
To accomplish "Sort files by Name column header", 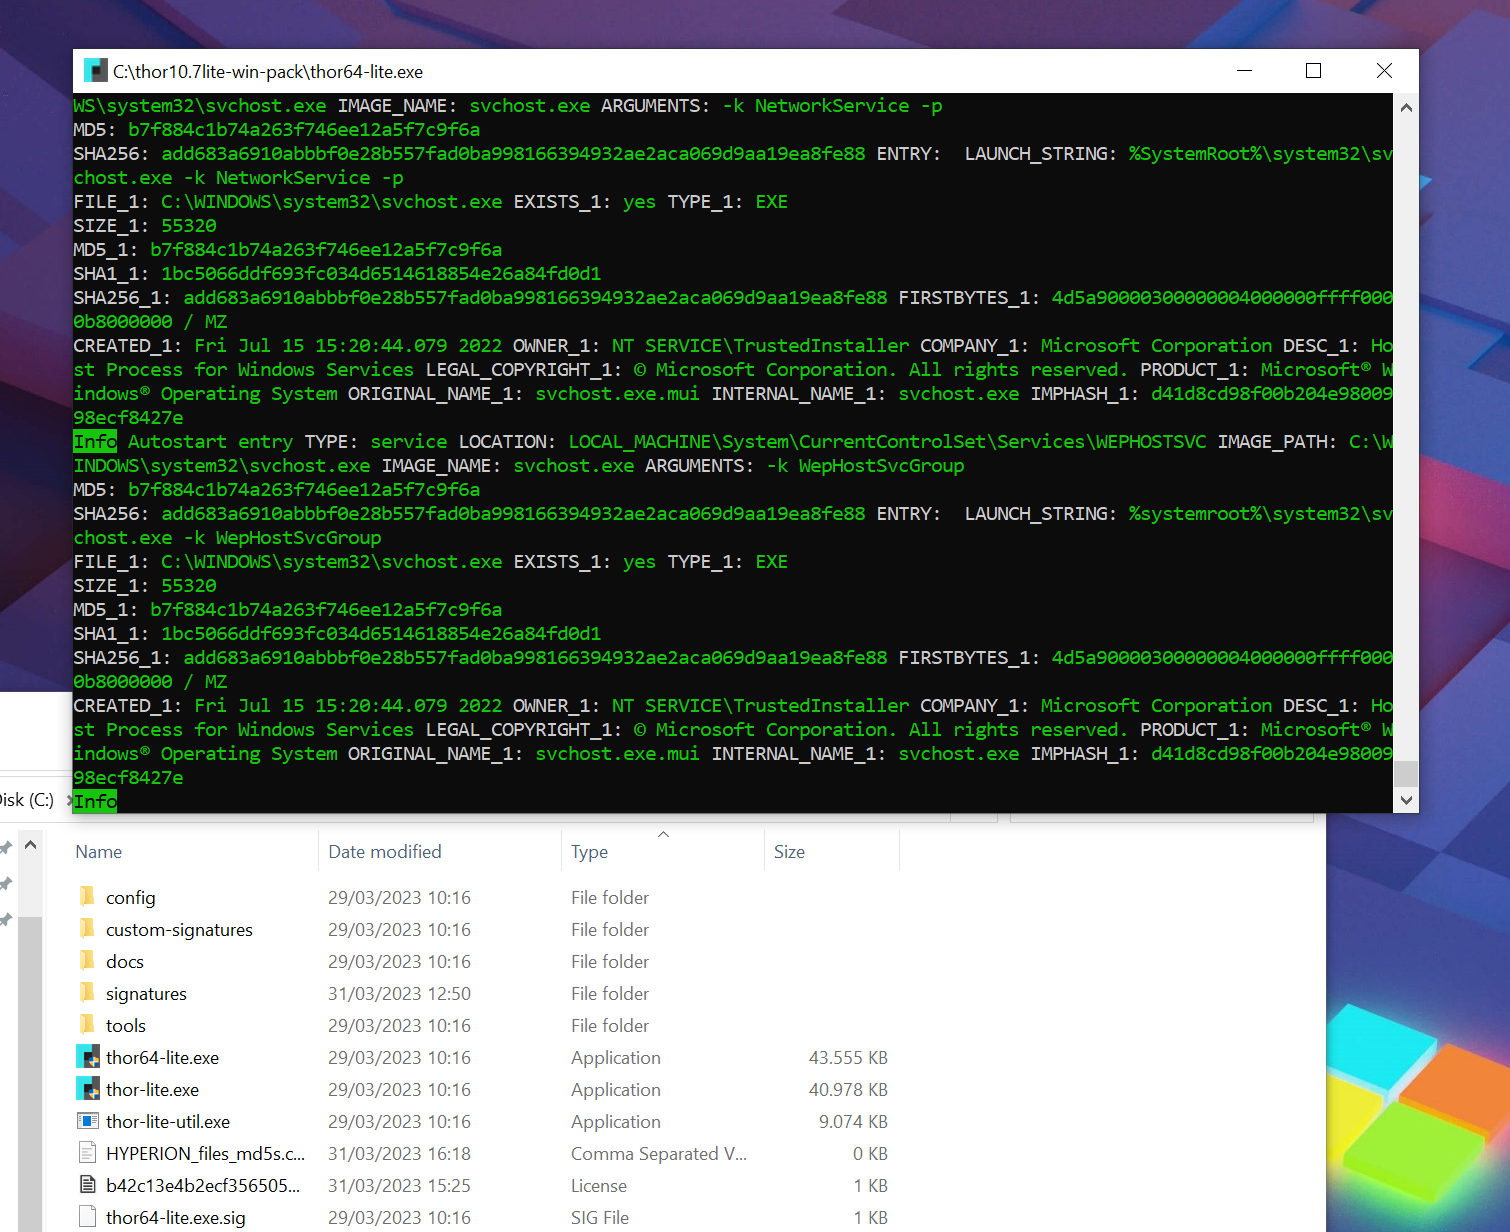I will pyautogui.click(x=99, y=852).
